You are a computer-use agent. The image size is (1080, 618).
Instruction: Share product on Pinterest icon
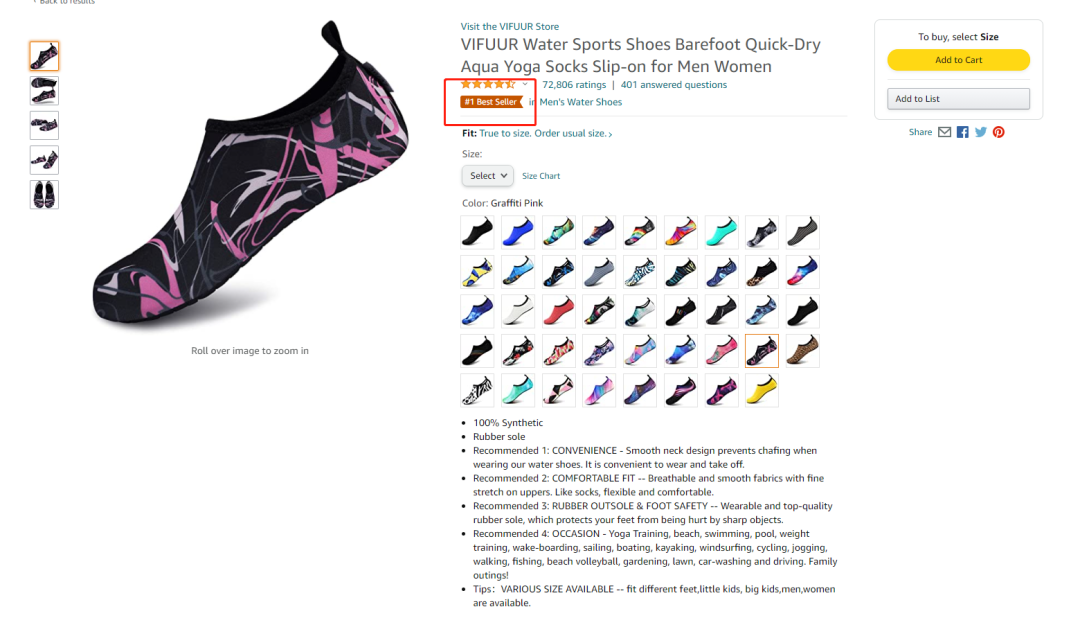pos(999,132)
